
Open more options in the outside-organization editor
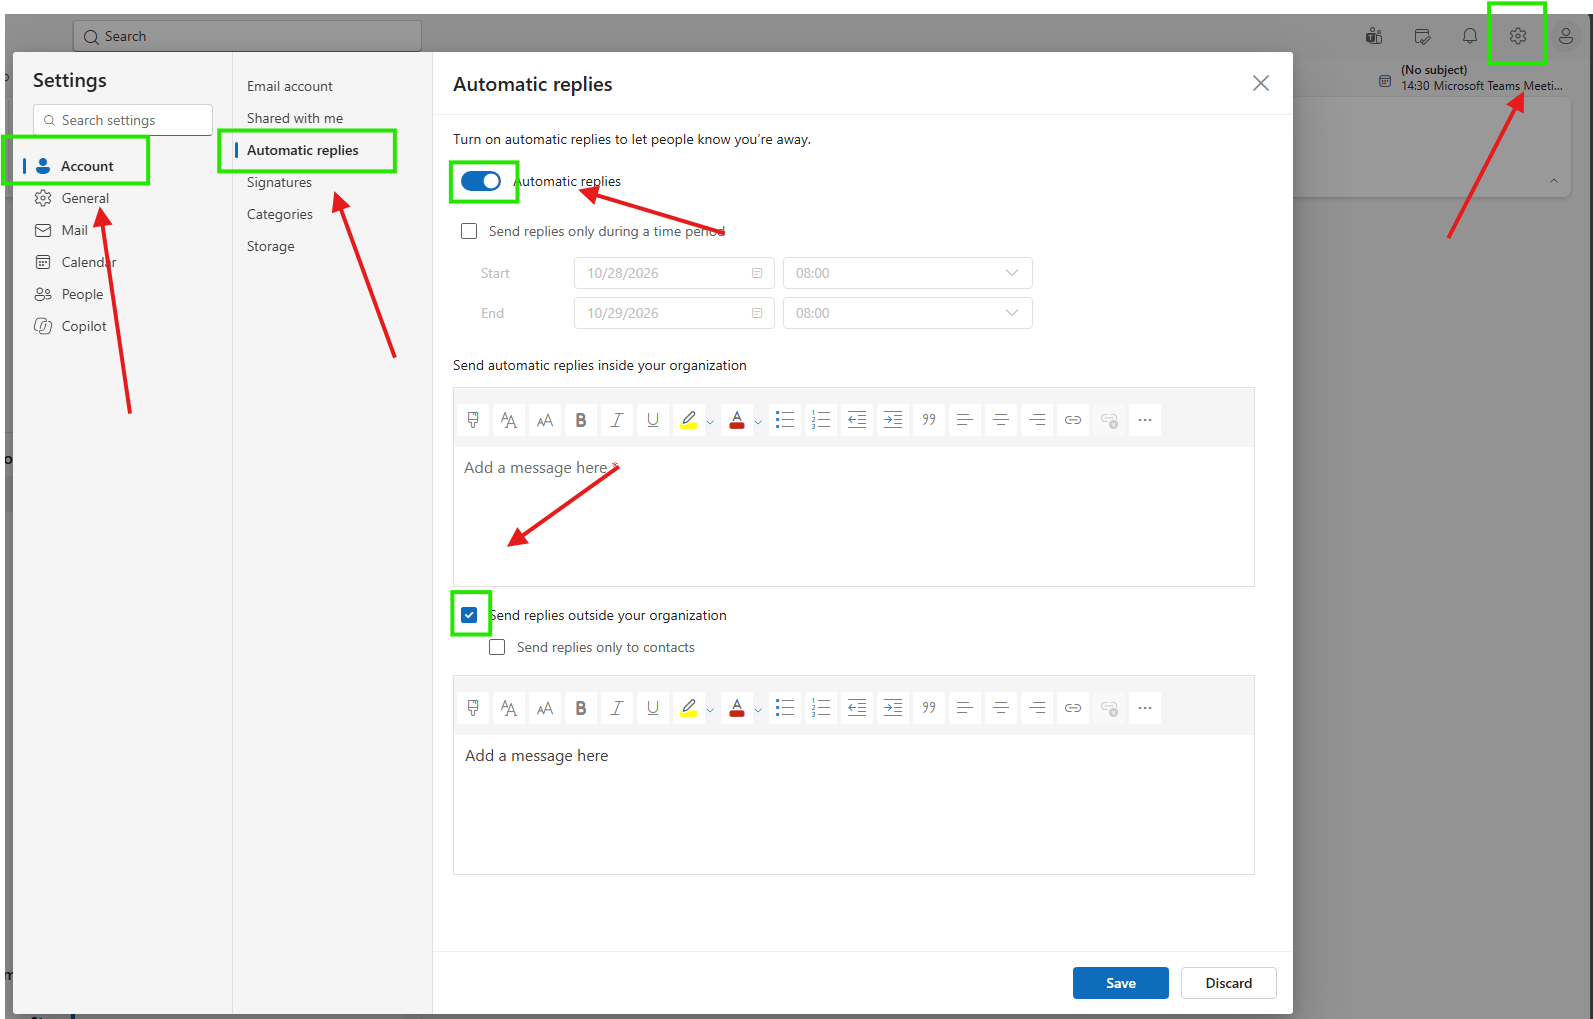point(1145,708)
